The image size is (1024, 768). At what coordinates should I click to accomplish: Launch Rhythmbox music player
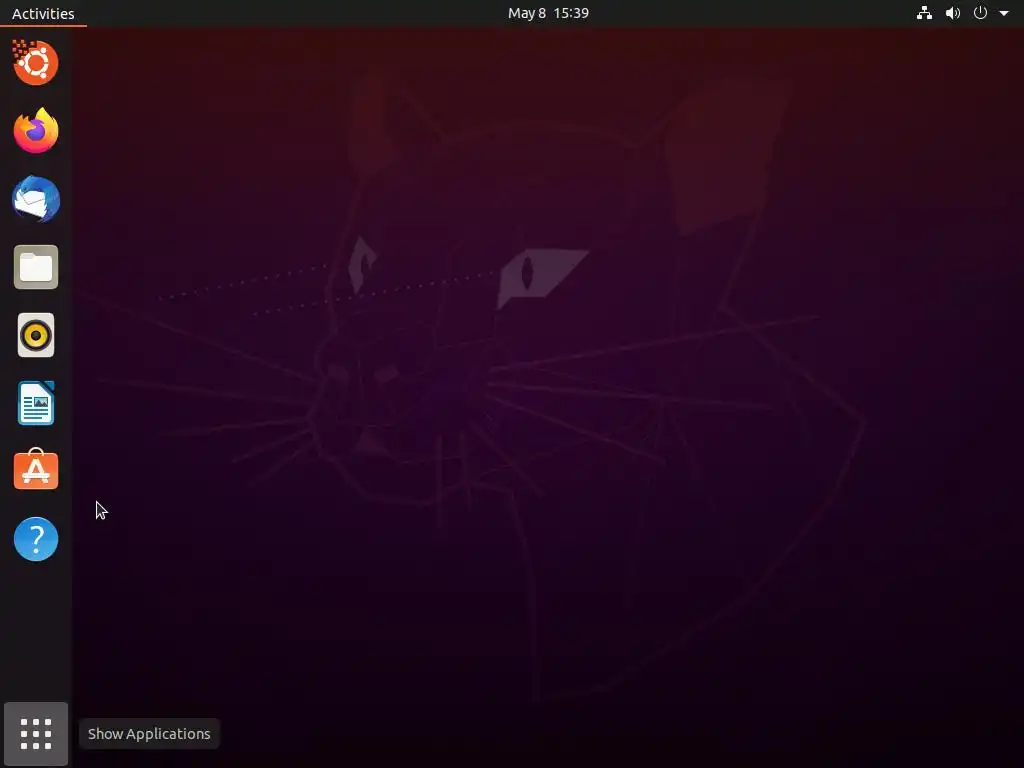click(x=36, y=335)
